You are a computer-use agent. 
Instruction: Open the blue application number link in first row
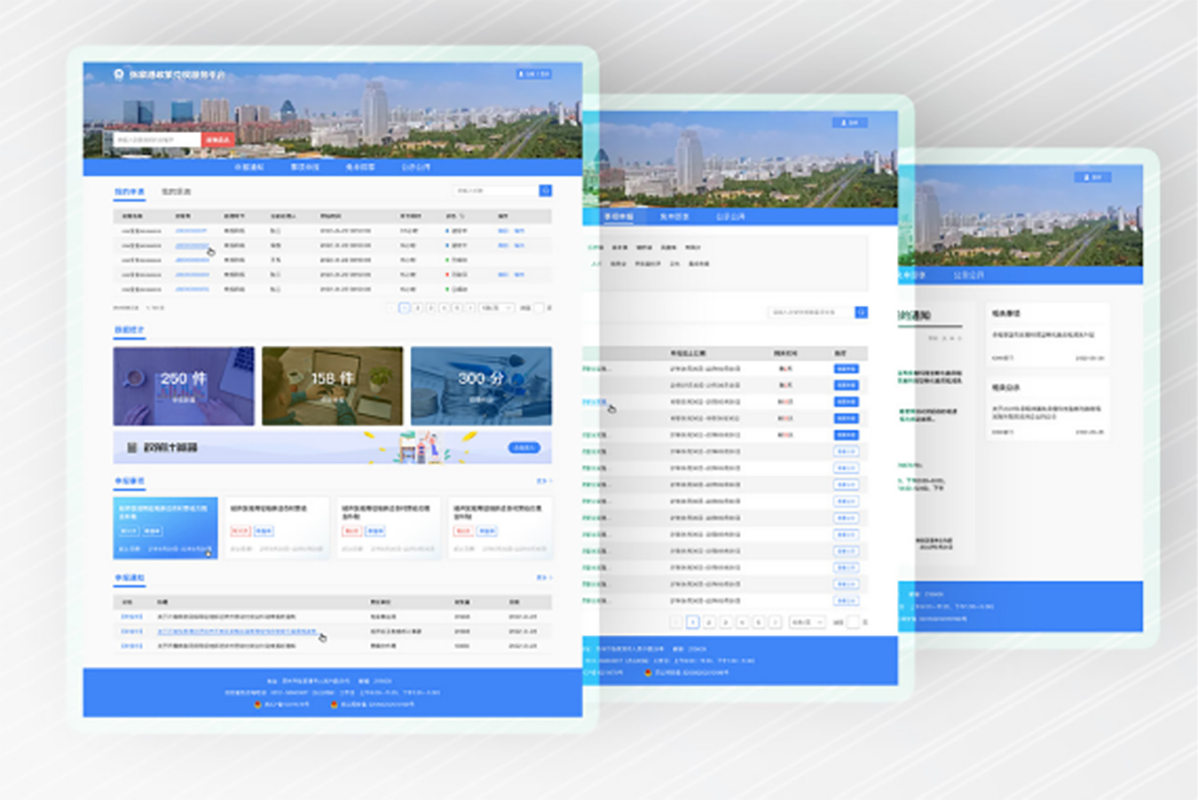191,230
